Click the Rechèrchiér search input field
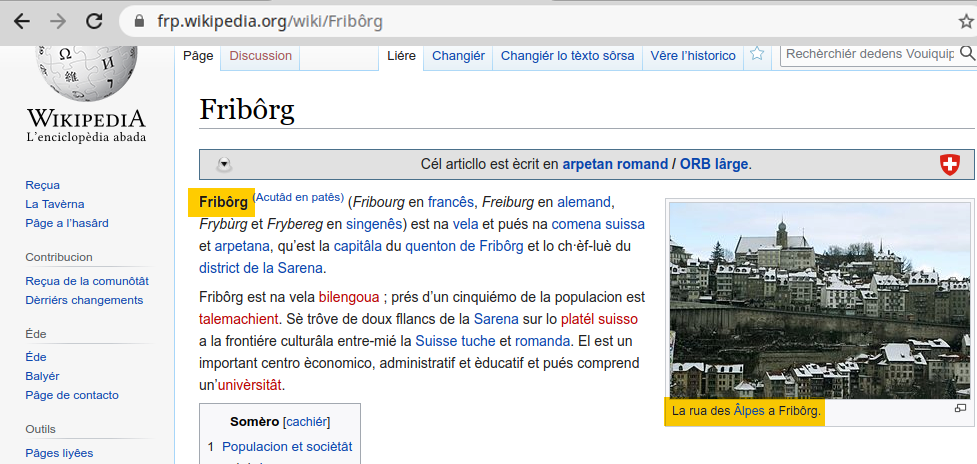977x464 pixels. (868, 54)
